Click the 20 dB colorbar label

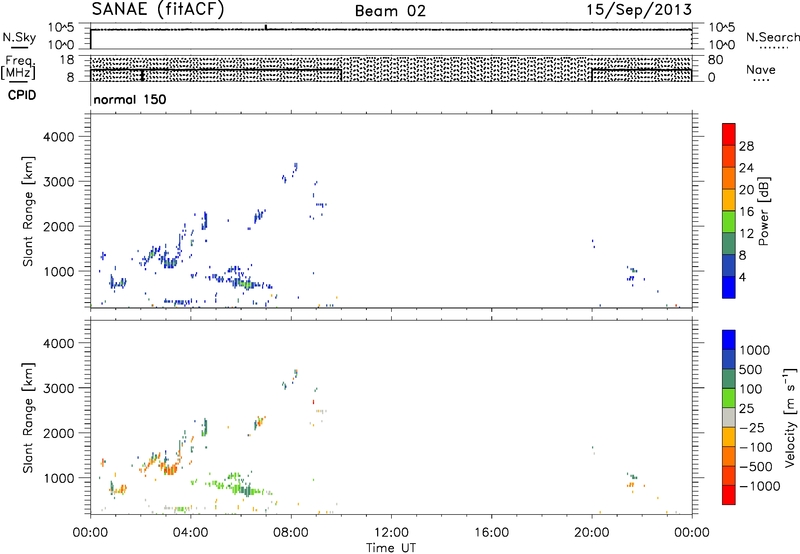pyautogui.click(x=746, y=190)
